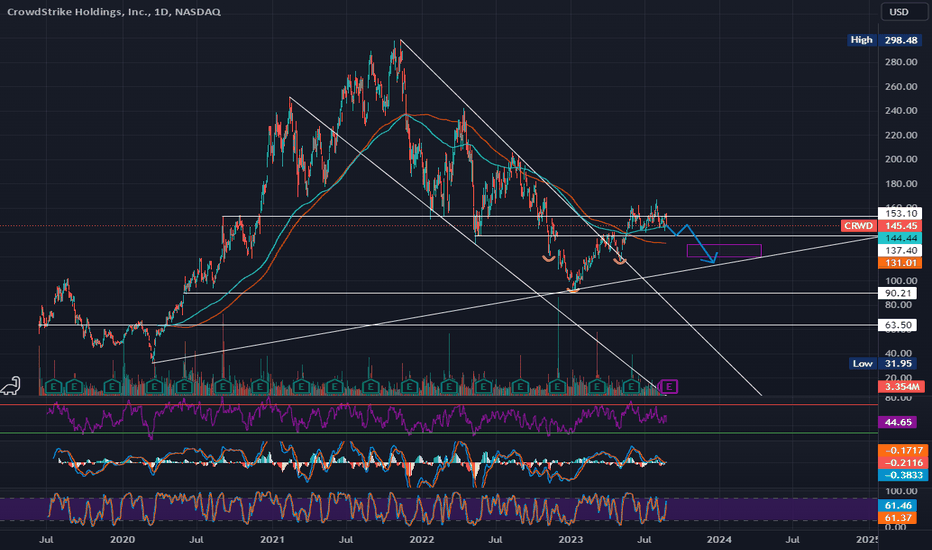
Task: Click the teal 144.44 moving average tag
Action: tap(901, 238)
